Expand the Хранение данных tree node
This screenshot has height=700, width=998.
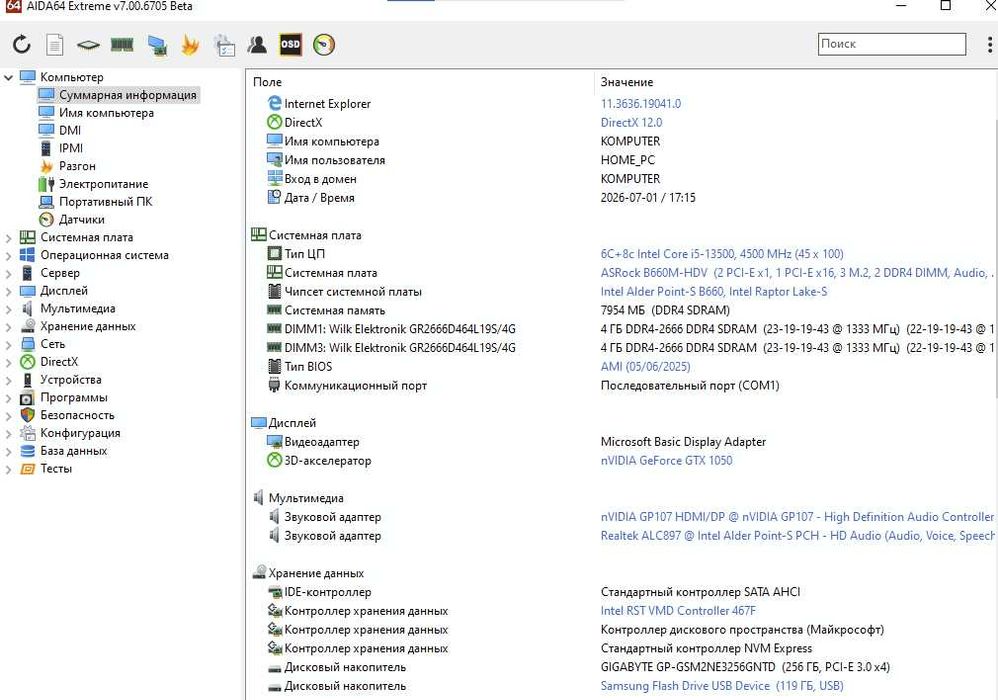tap(8, 327)
